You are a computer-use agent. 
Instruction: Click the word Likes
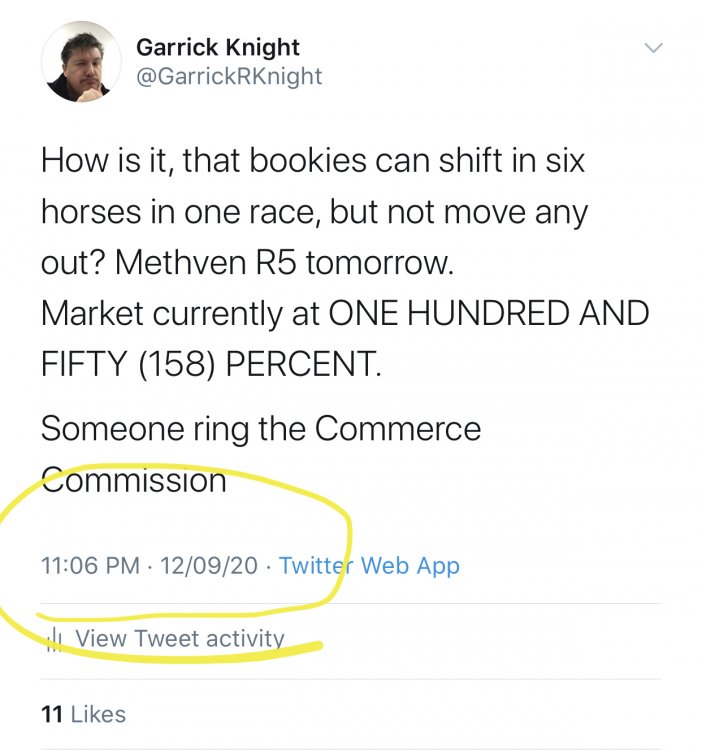tap(98, 714)
